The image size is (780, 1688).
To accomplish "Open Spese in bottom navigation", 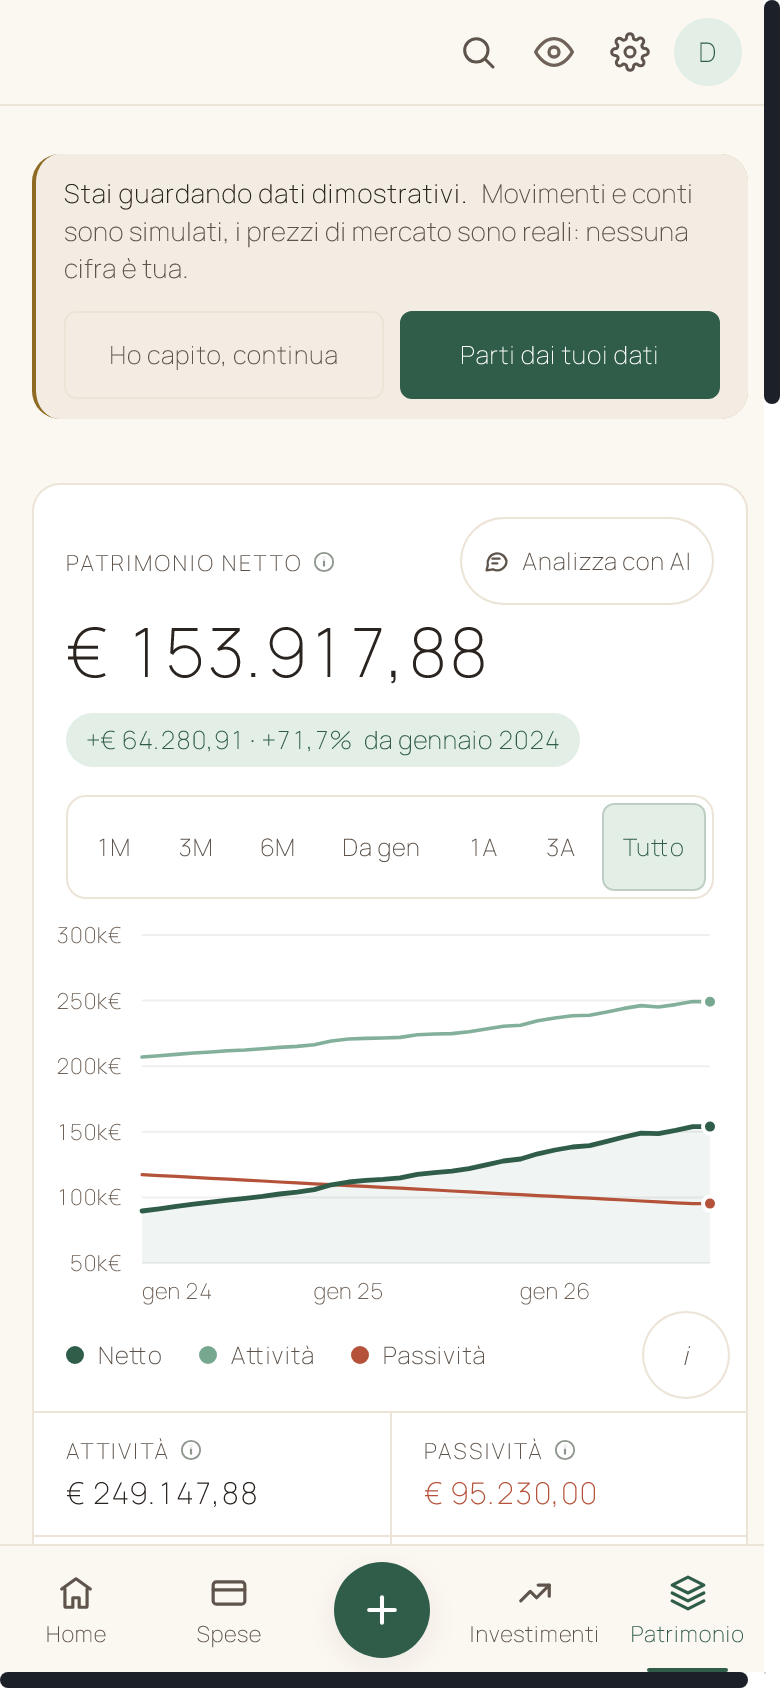I will [229, 1610].
